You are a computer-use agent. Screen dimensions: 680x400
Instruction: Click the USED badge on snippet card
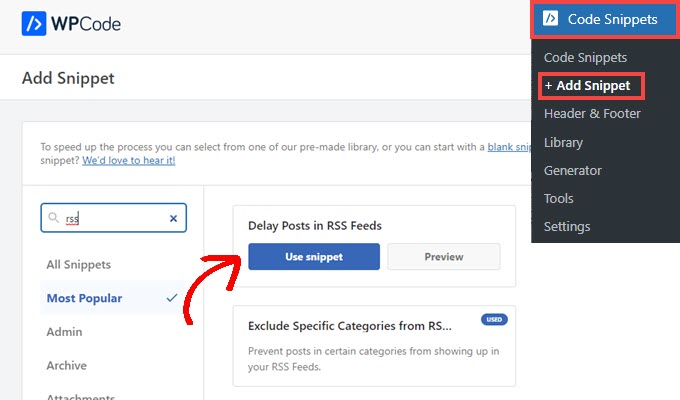click(493, 320)
